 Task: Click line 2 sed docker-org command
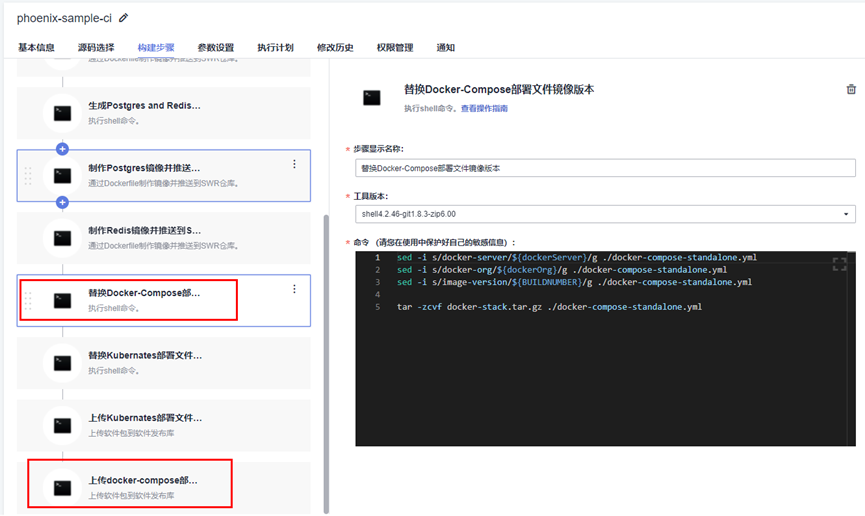(562, 270)
